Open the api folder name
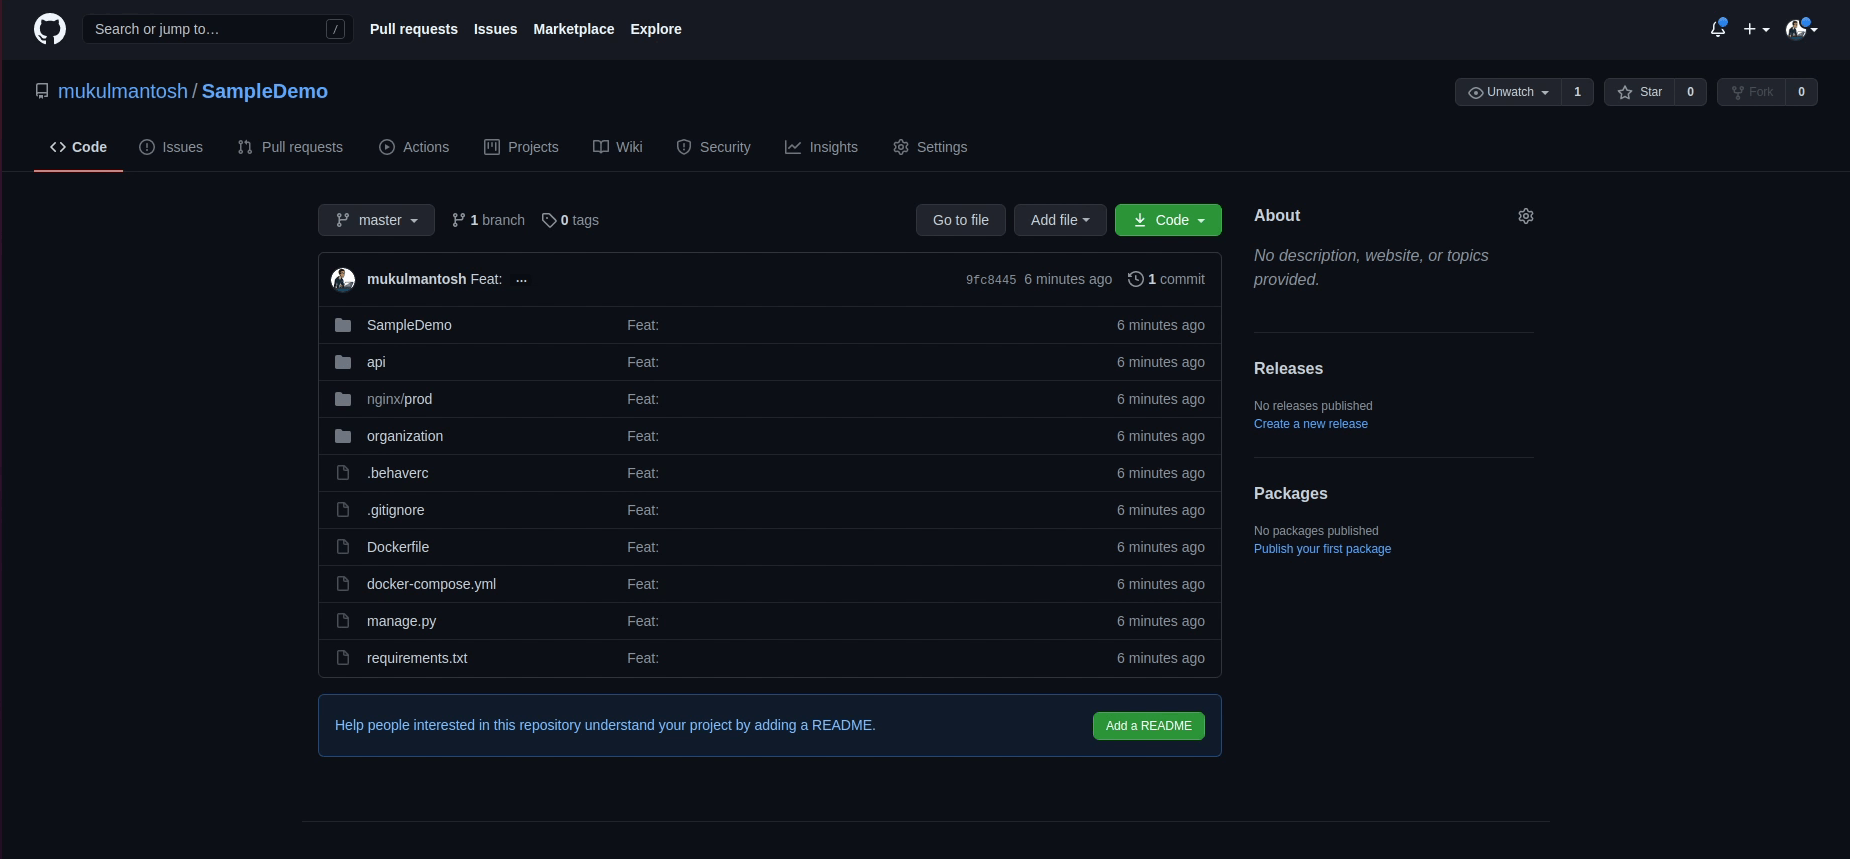 pyautogui.click(x=376, y=362)
